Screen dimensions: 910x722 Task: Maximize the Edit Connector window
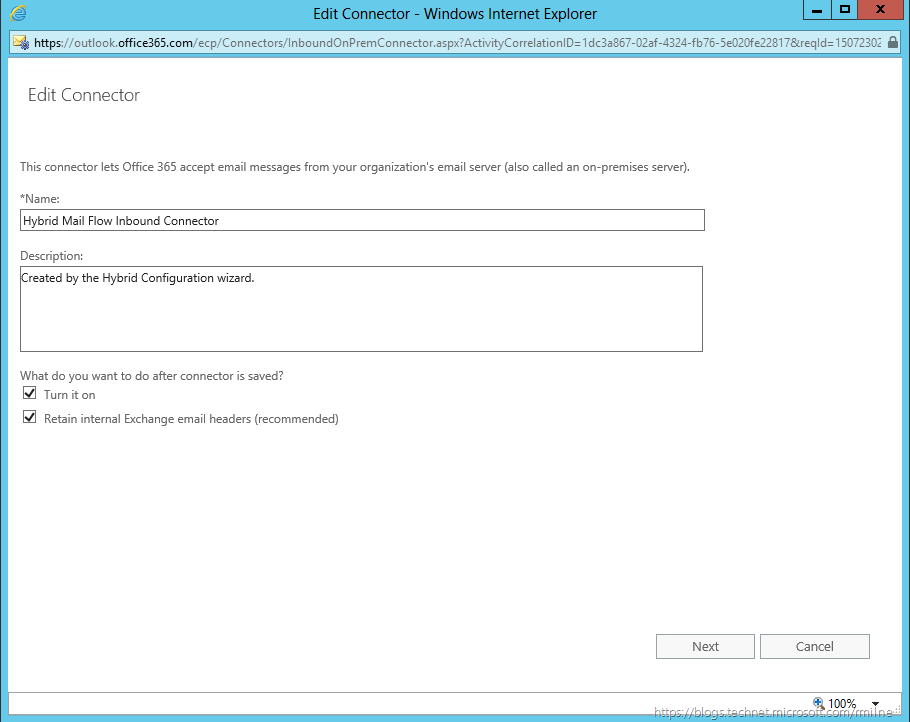click(845, 10)
